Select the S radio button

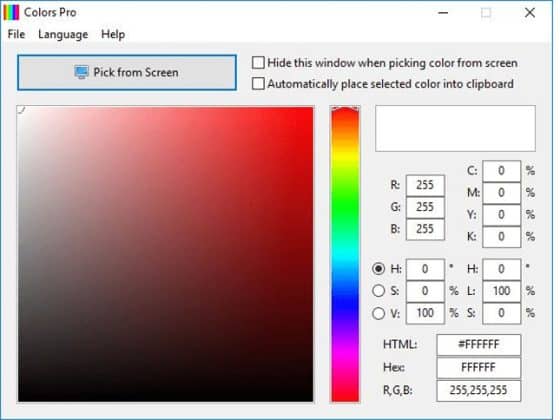click(379, 291)
